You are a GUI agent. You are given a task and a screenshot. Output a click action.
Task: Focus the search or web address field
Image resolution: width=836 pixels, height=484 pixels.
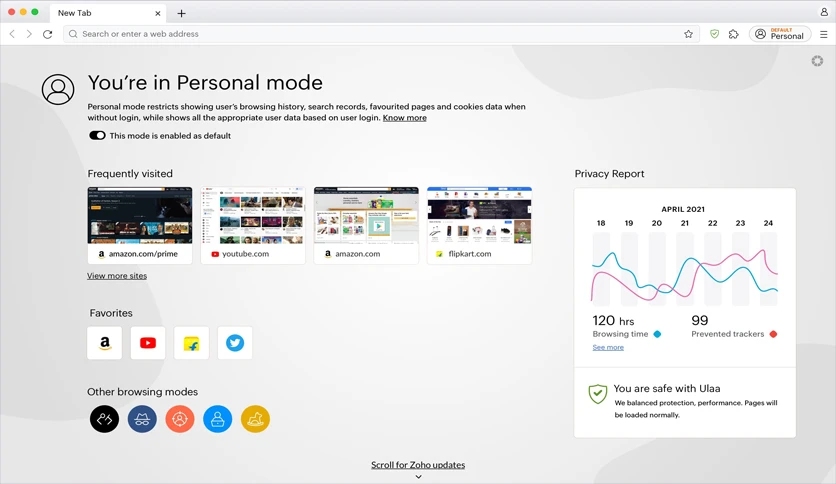point(381,34)
